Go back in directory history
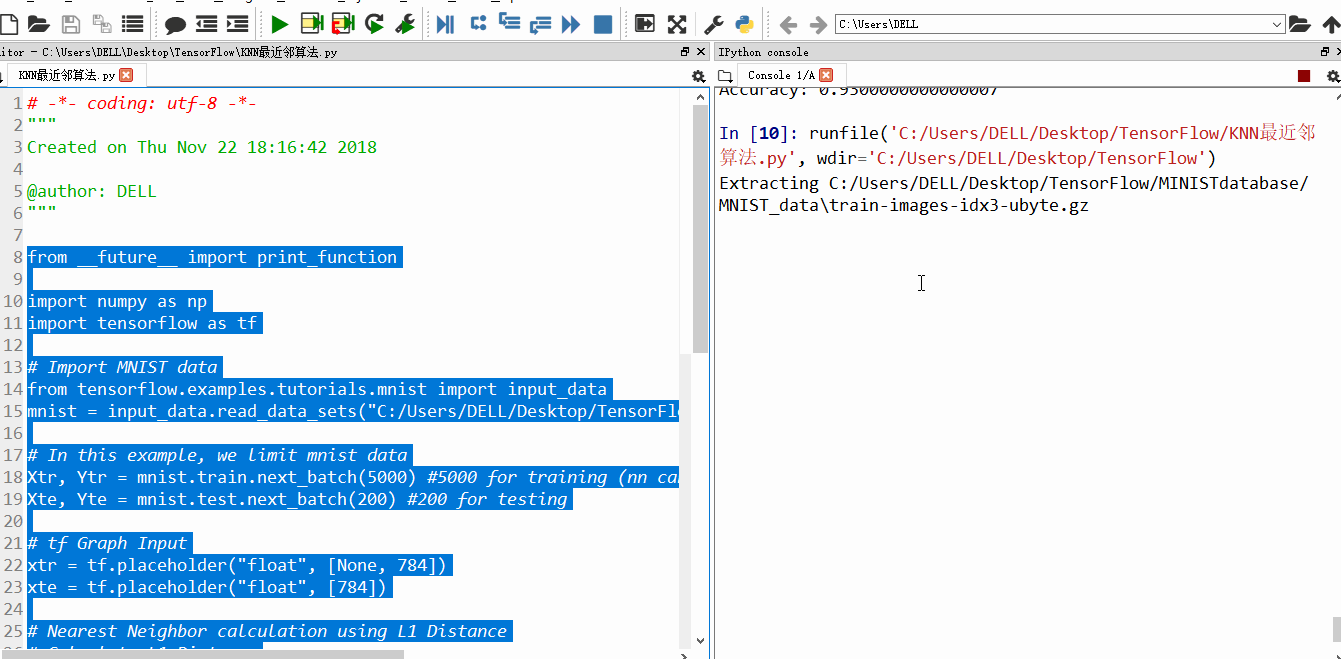Image resolution: width=1341 pixels, height=659 pixels. (x=787, y=24)
